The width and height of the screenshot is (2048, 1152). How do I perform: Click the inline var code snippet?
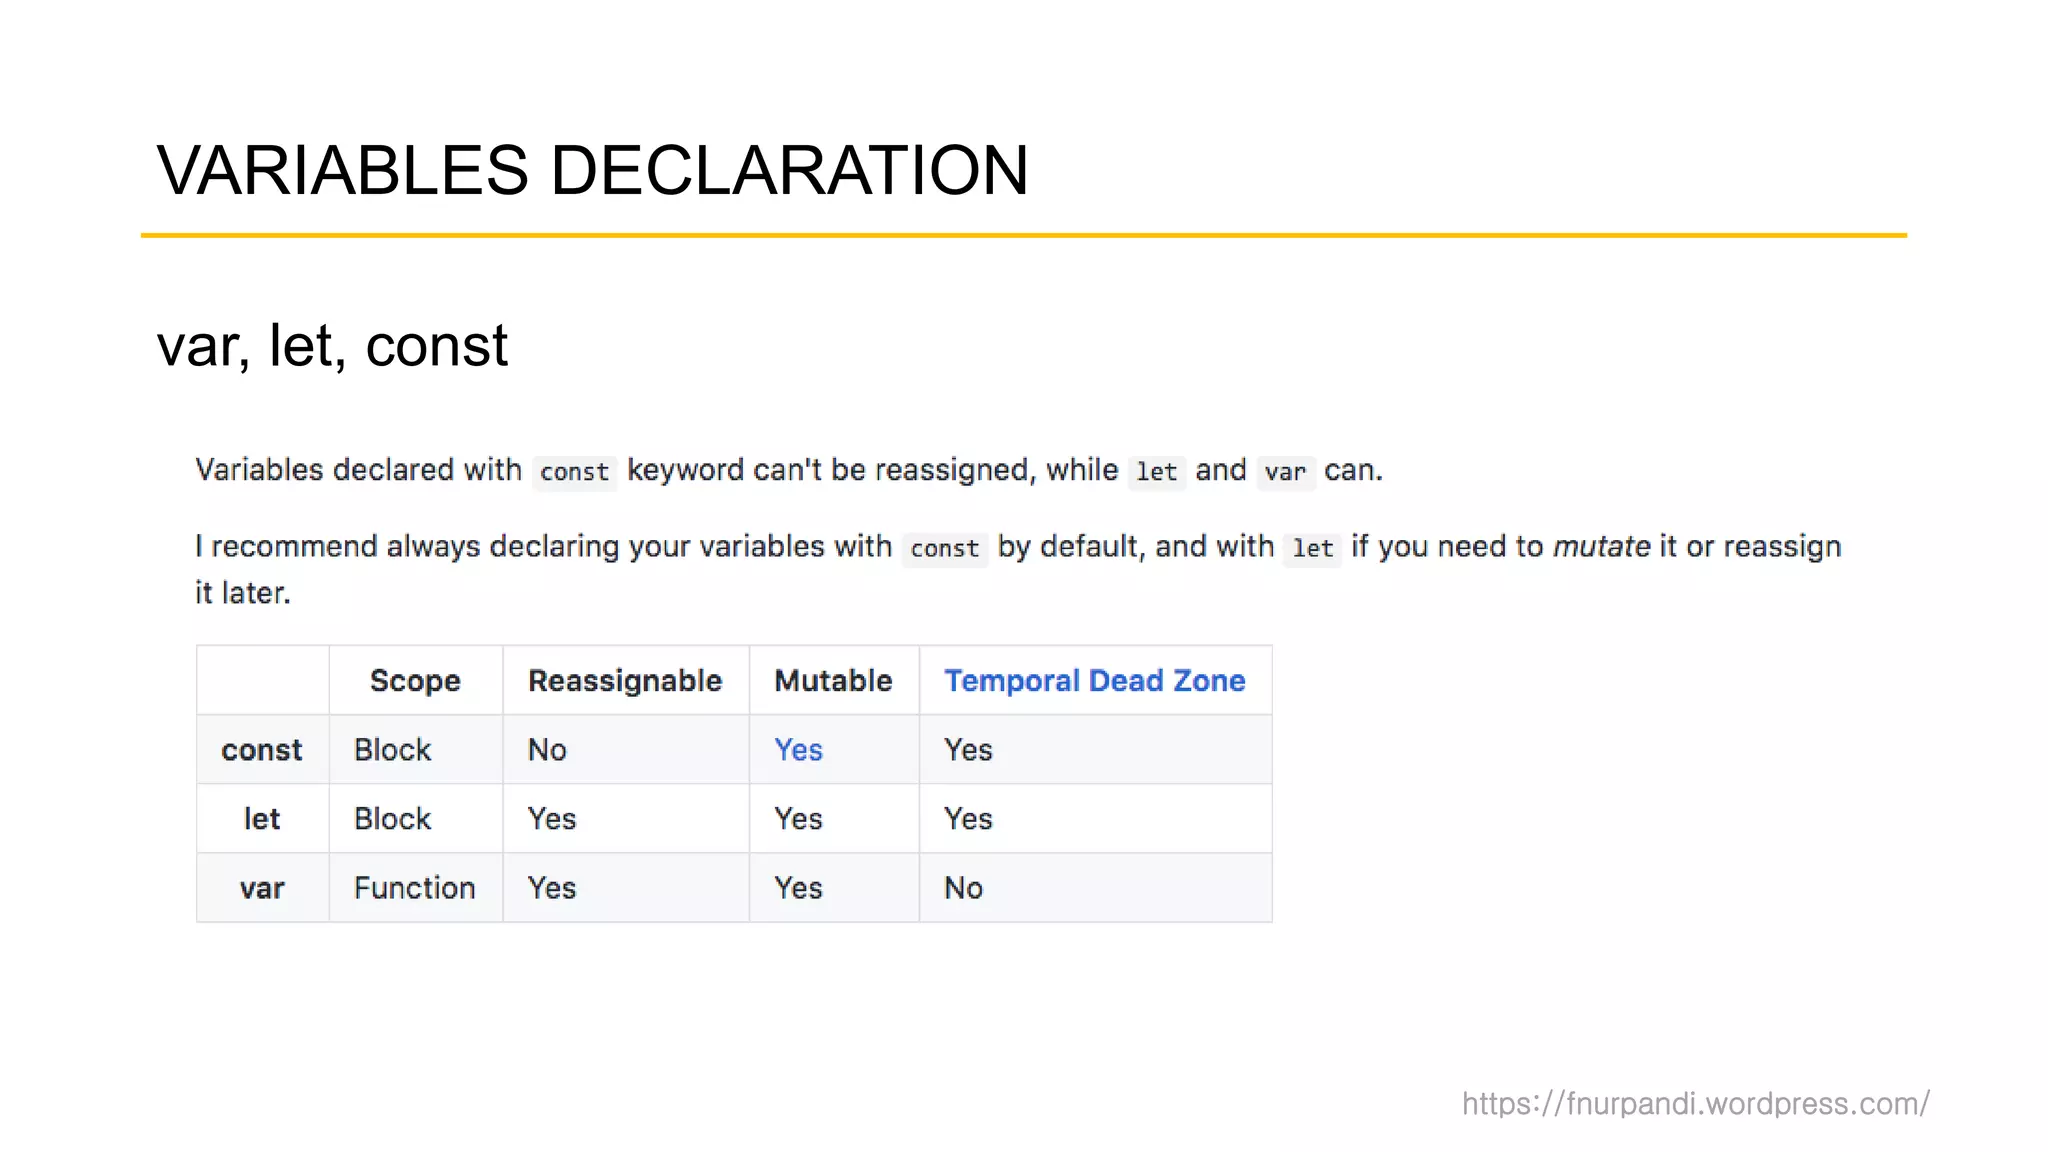1286,472
